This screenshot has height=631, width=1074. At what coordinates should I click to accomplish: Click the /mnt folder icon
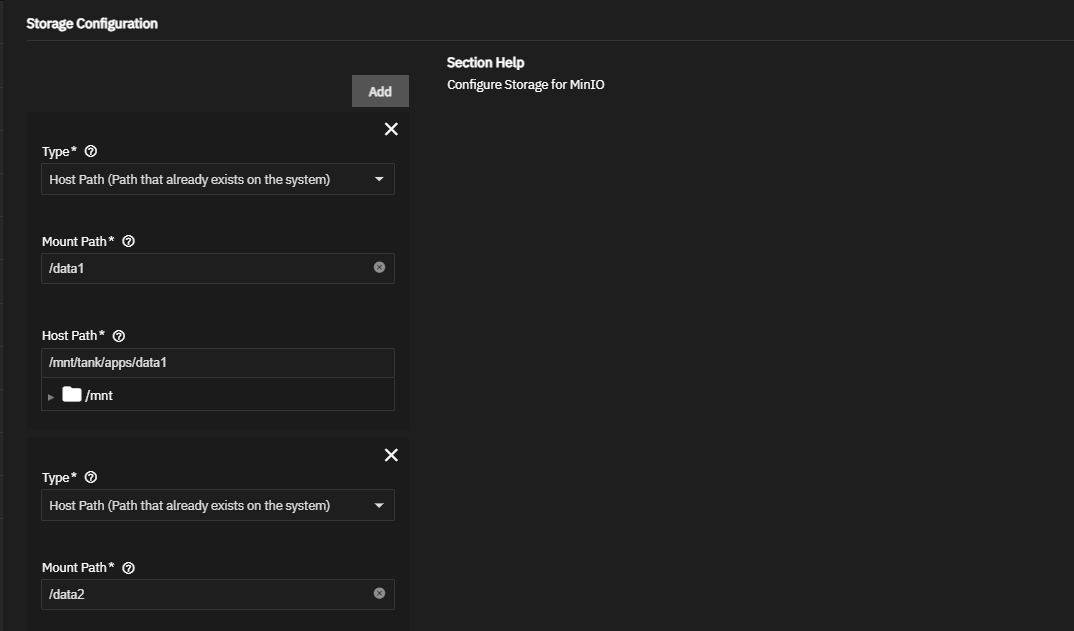[x=71, y=394]
